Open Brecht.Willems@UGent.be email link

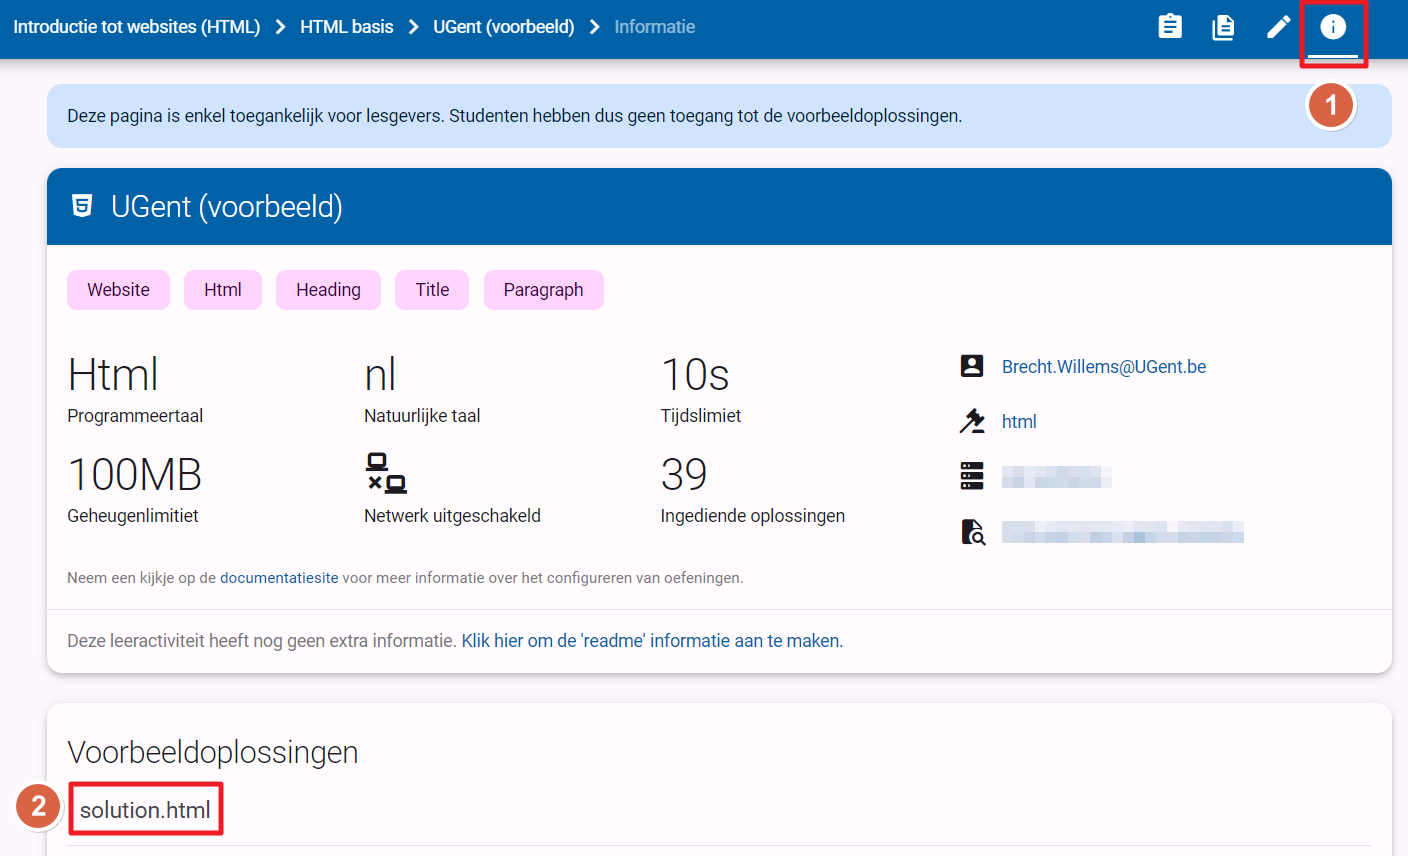(1103, 367)
